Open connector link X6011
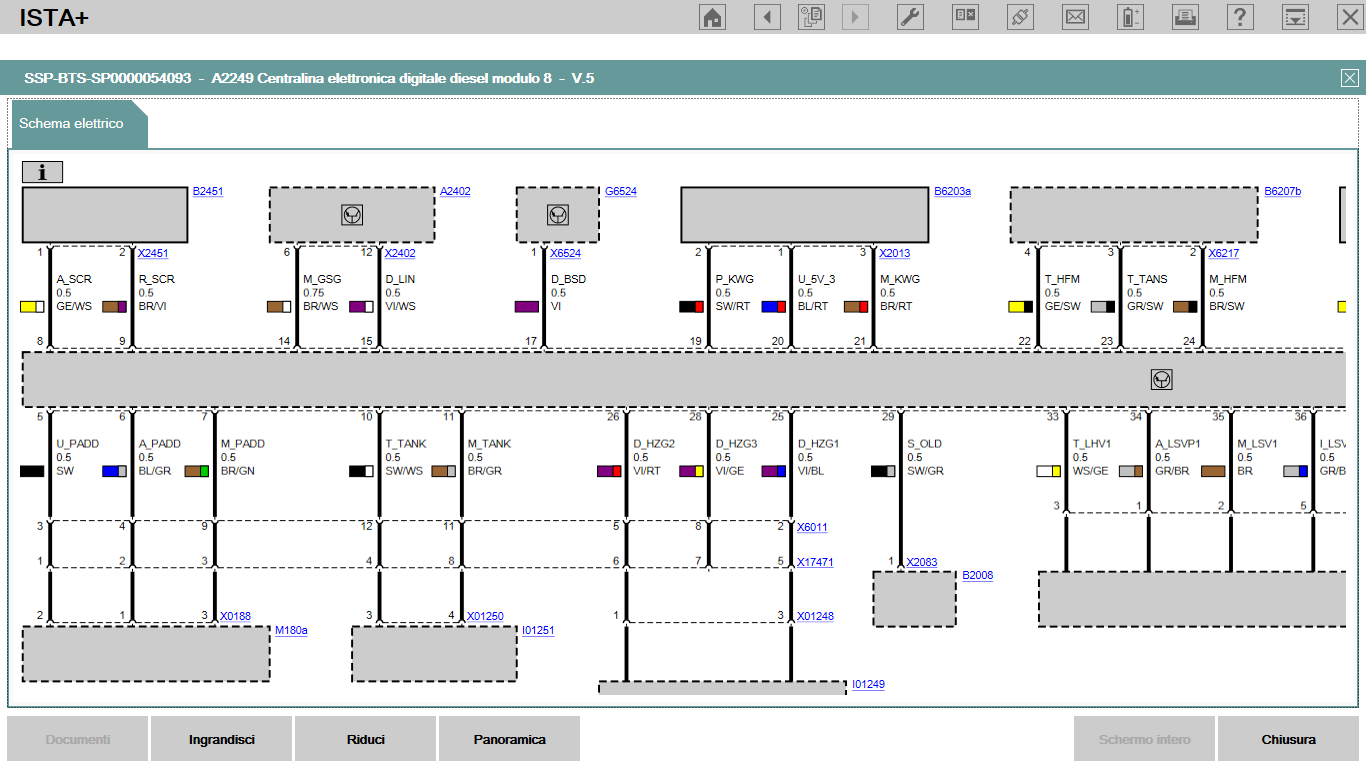Screen dimensions: 1366x768 [812, 527]
